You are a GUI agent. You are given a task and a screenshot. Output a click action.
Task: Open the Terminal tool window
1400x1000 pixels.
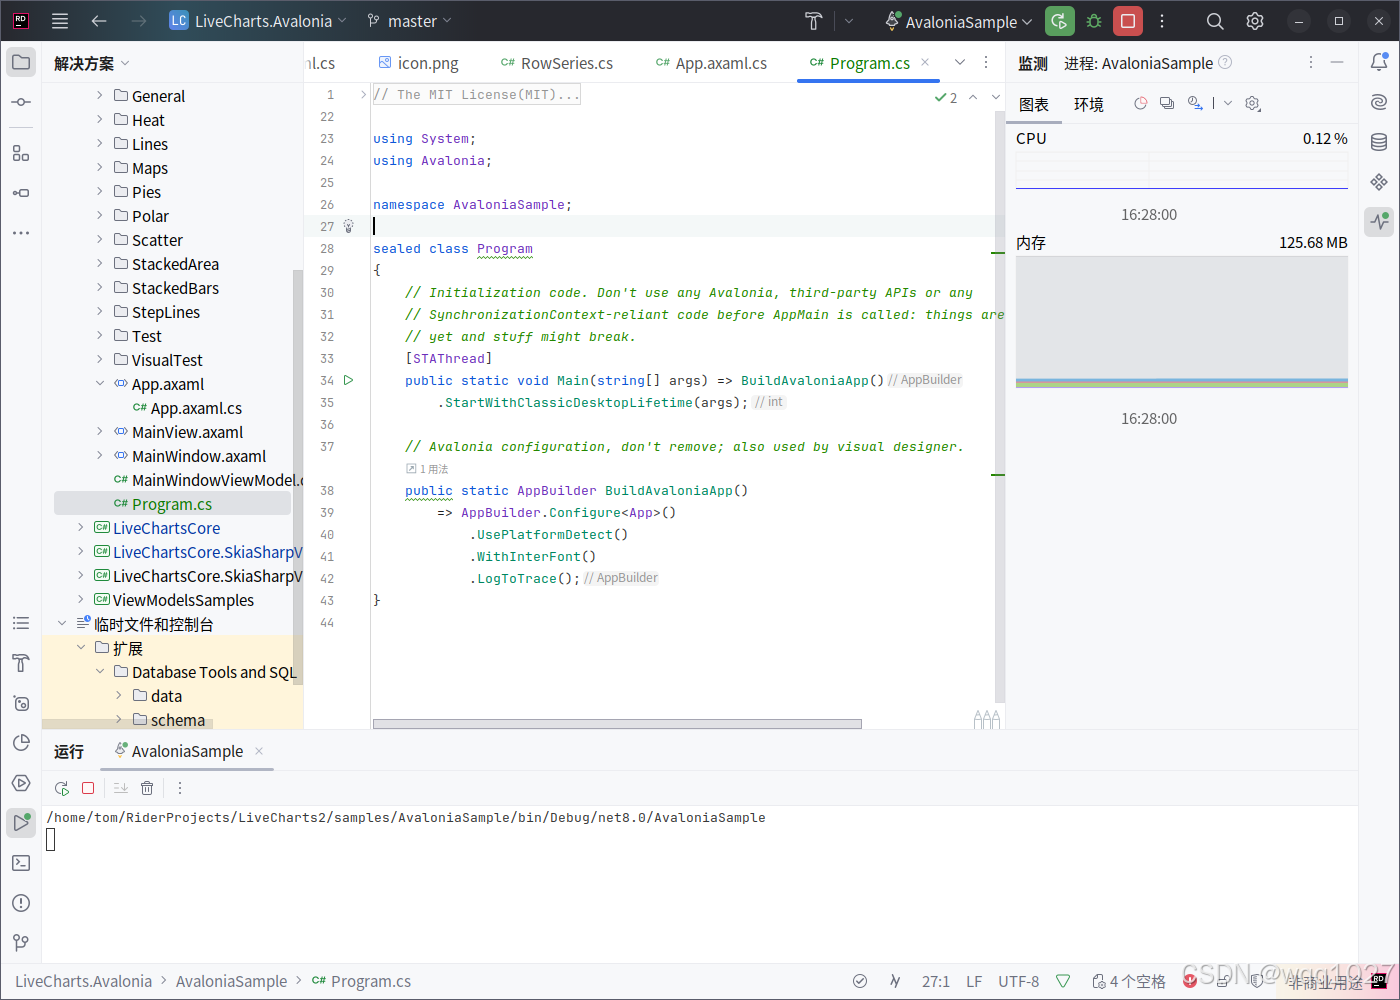21,863
